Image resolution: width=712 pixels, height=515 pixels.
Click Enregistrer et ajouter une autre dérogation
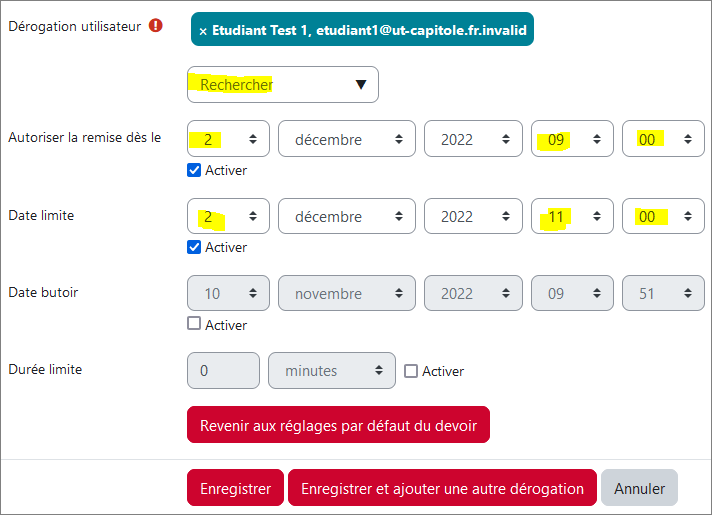tap(442, 488)
